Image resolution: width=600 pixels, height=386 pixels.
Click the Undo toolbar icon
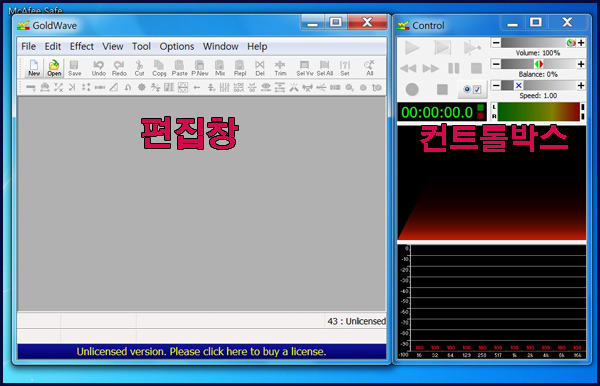[98, 68]
